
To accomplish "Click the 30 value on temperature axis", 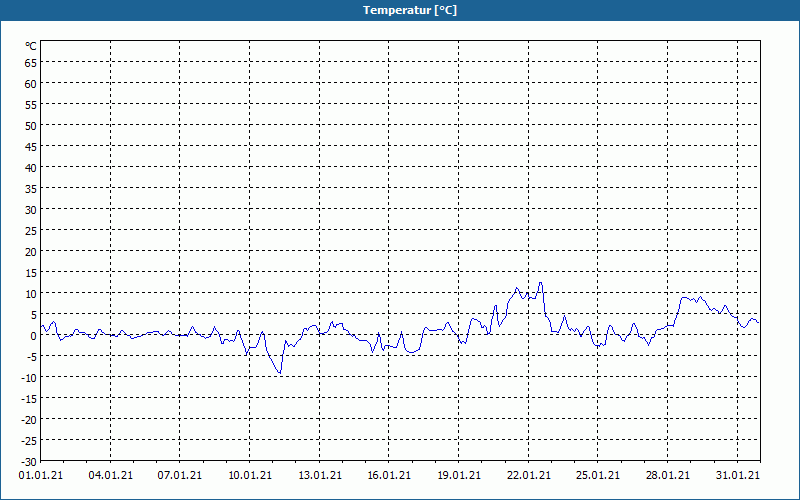I will (x=31, y=210).
